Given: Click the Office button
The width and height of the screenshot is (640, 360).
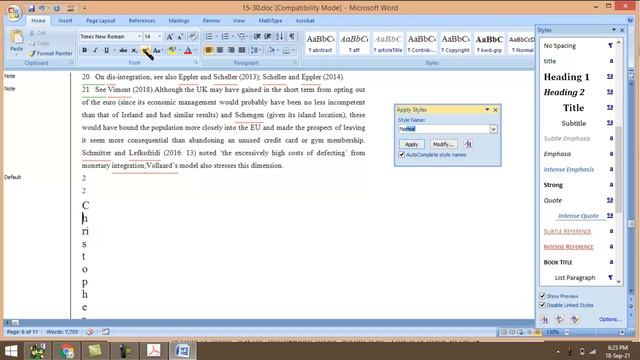Looking at the screenshot, I should [13, 12].
